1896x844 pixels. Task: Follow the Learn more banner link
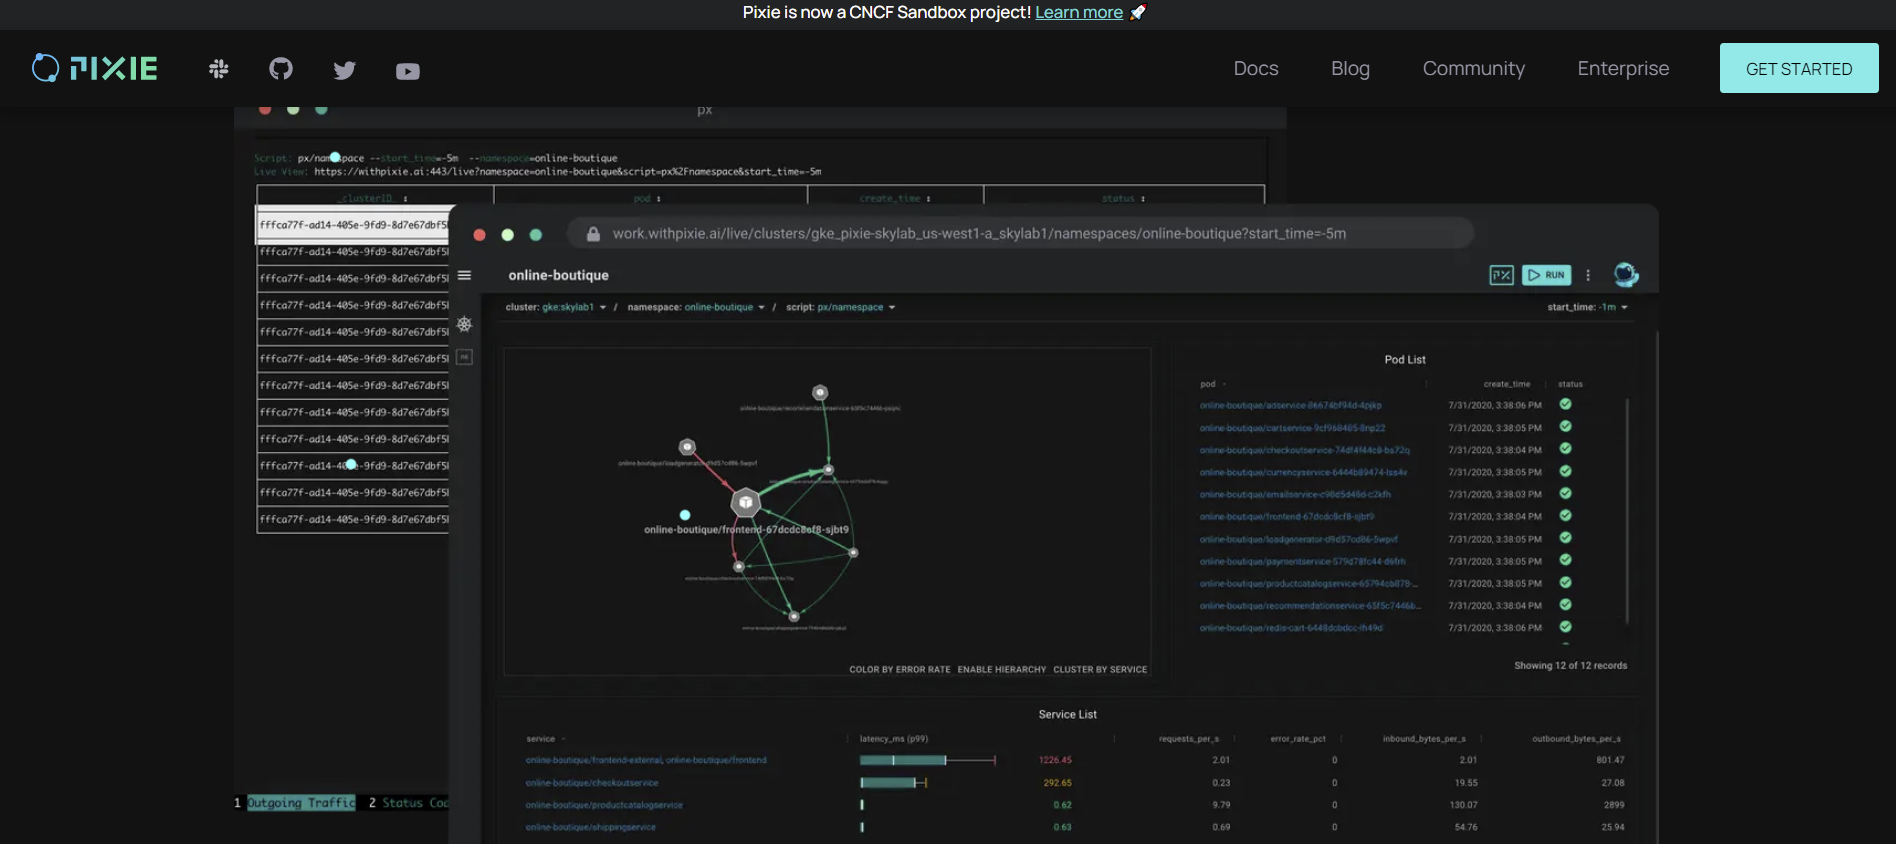click(1079, 12)
